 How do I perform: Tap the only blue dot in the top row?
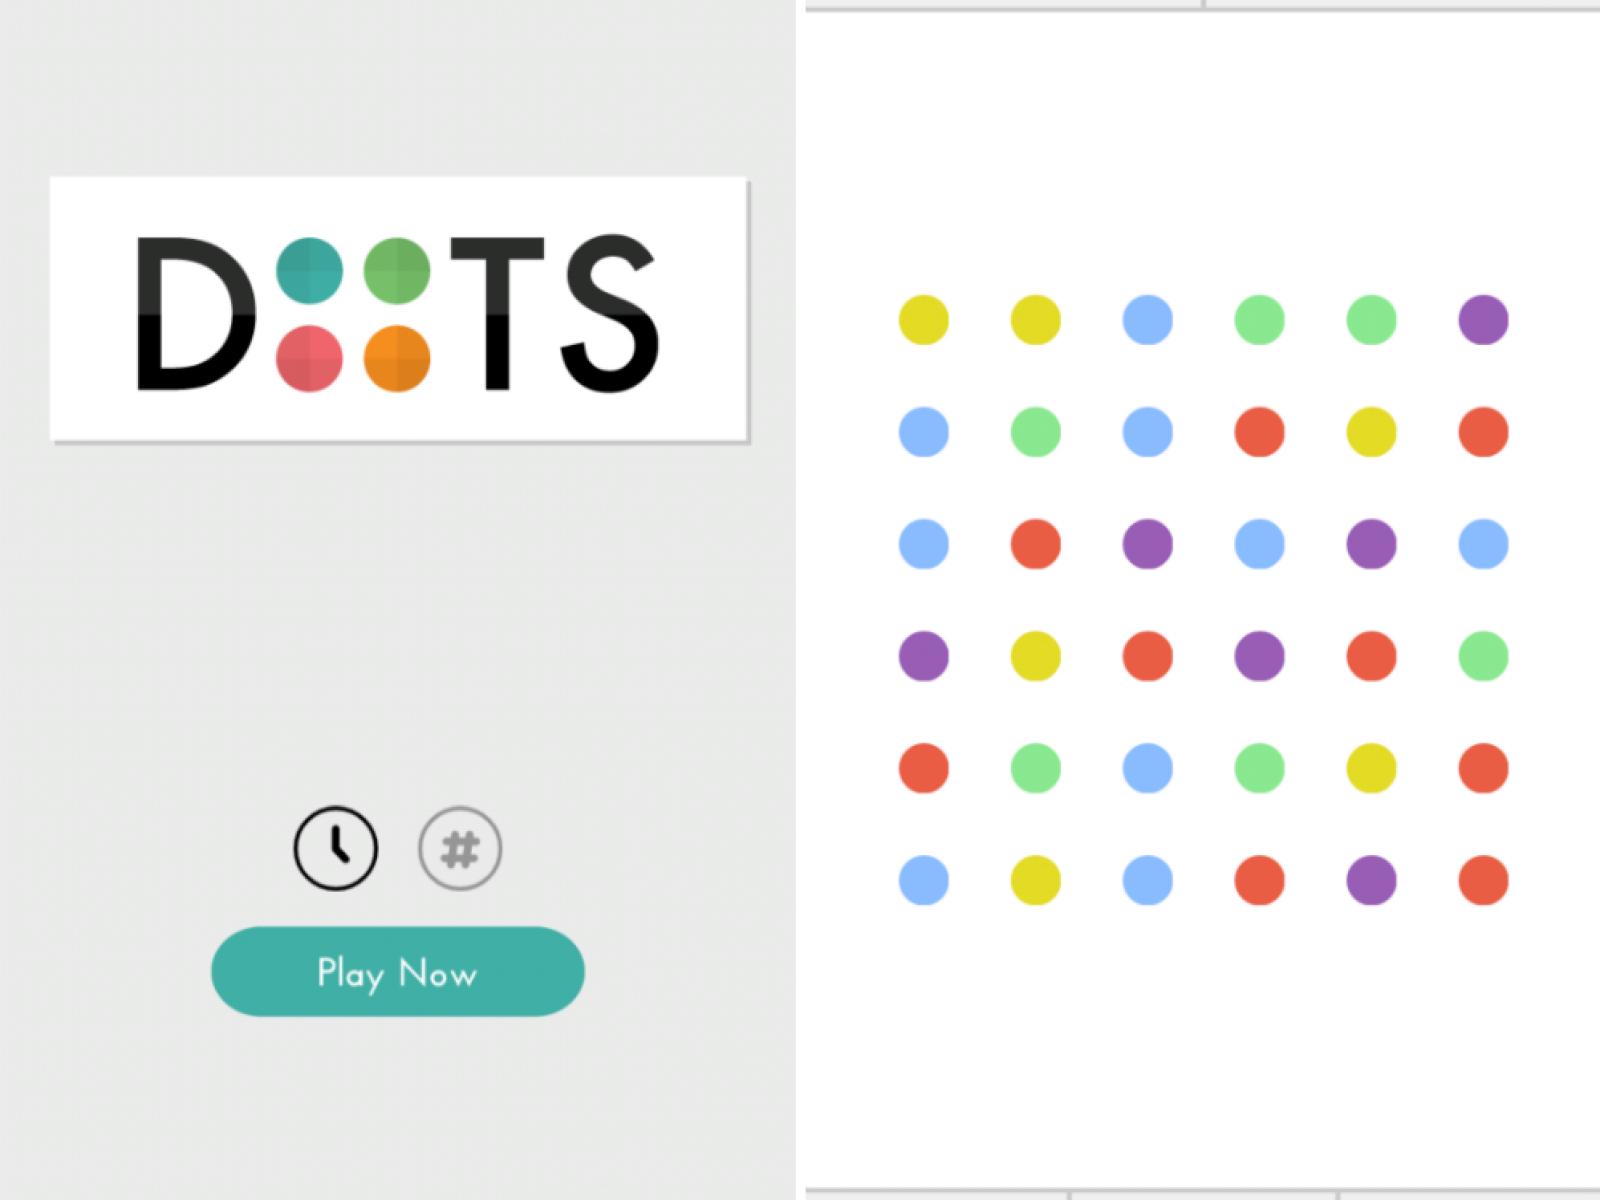[x=1147, y=320]
